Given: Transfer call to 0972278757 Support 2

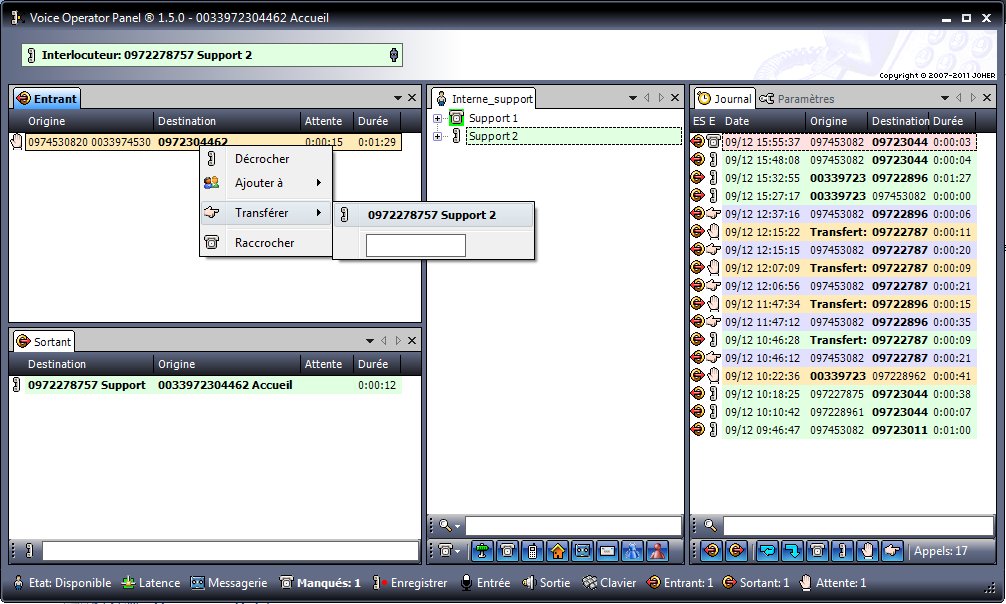Looking at the screenshot, I should (x=434, y=215).
